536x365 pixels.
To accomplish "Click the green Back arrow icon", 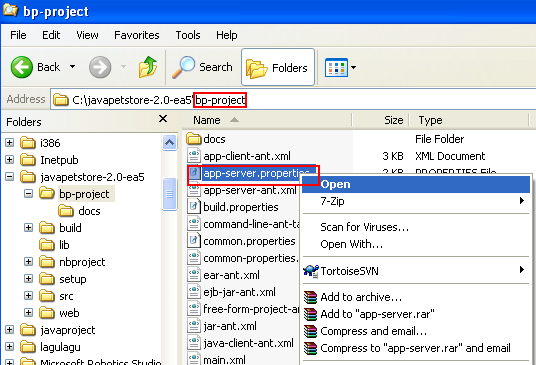I will coord(22,67).
